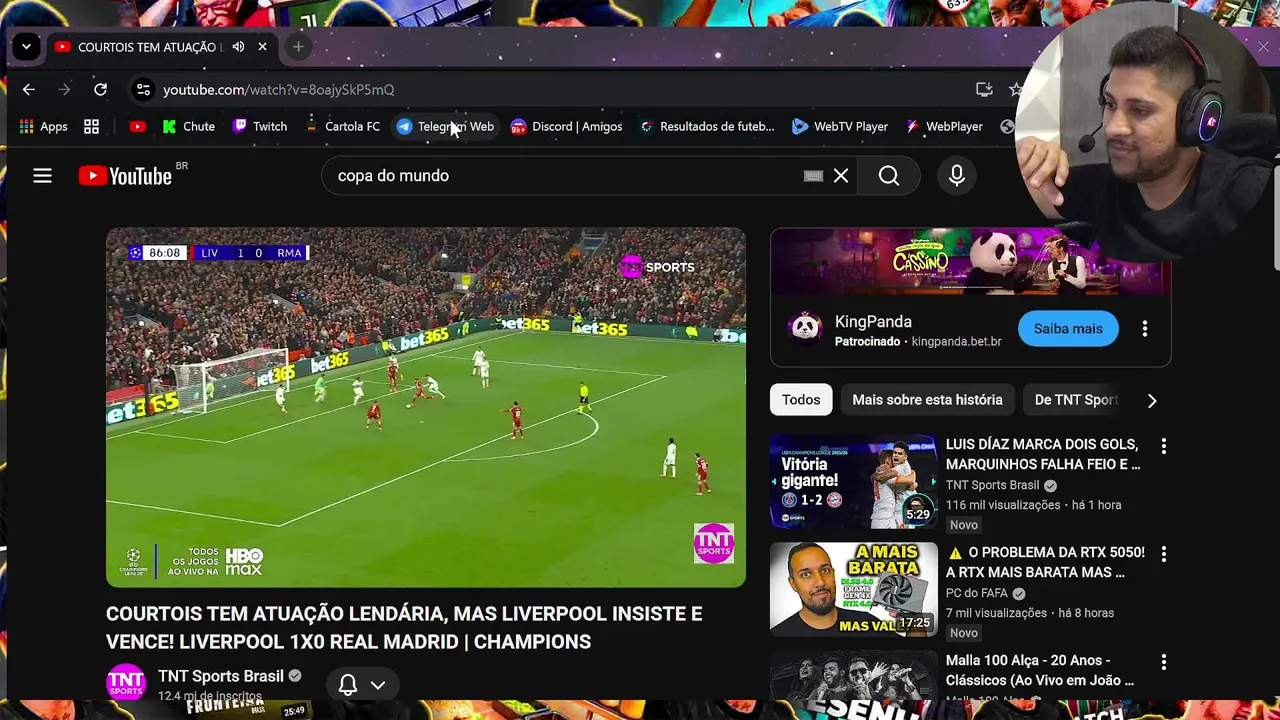Toggle the notification bell for TNT Sports
Viewport: 1280px width, 720px height.
click(x=348, y=685)
